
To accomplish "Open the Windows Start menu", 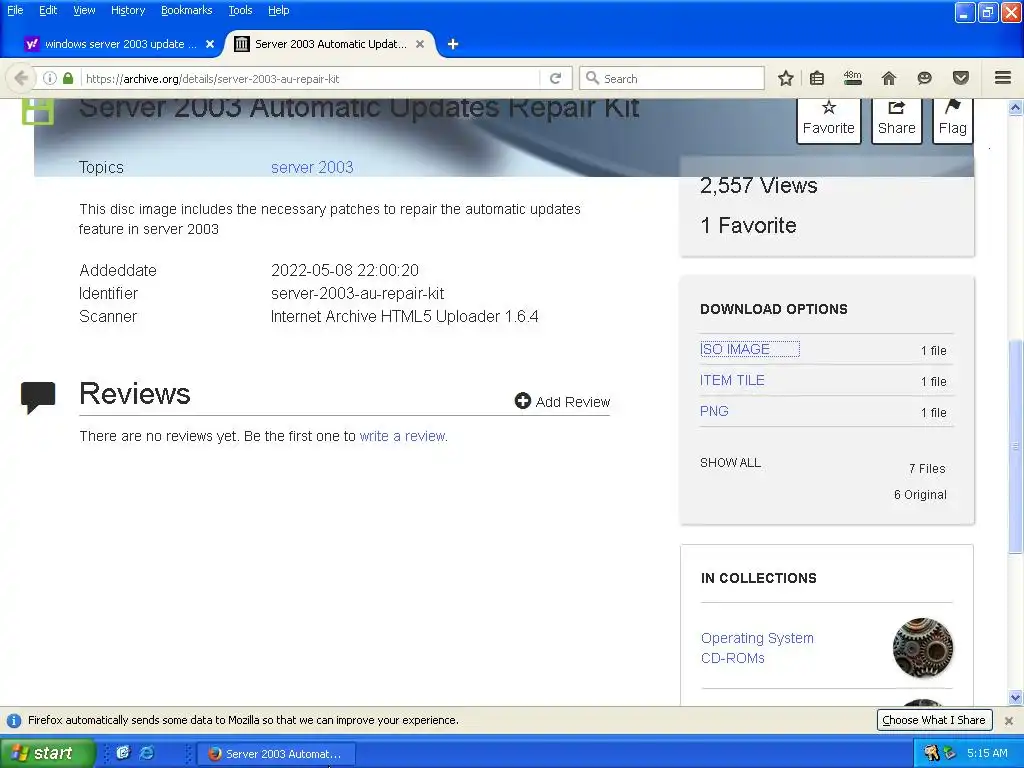I will coord(47,753).
